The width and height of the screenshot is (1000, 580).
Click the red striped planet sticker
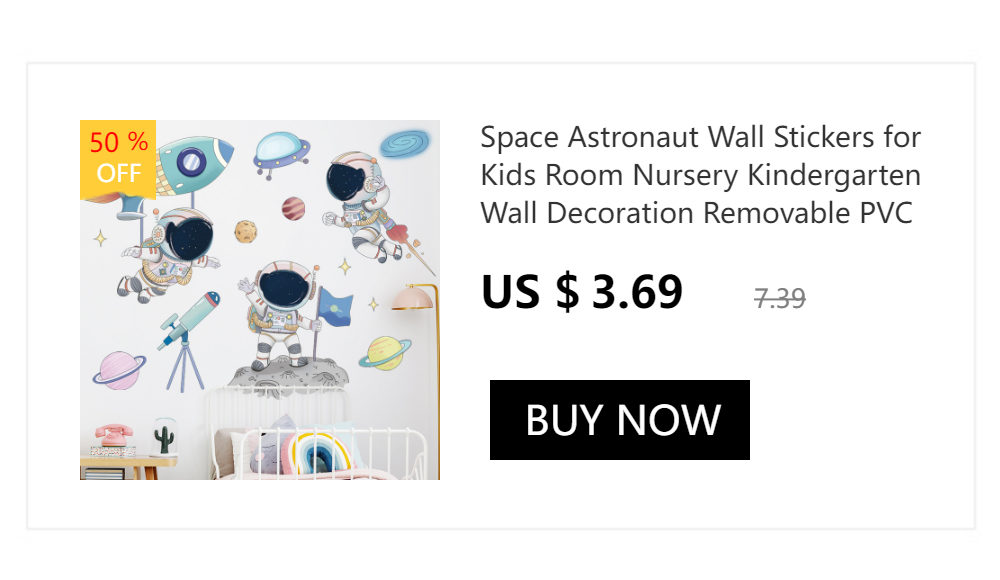coord(293,209)
